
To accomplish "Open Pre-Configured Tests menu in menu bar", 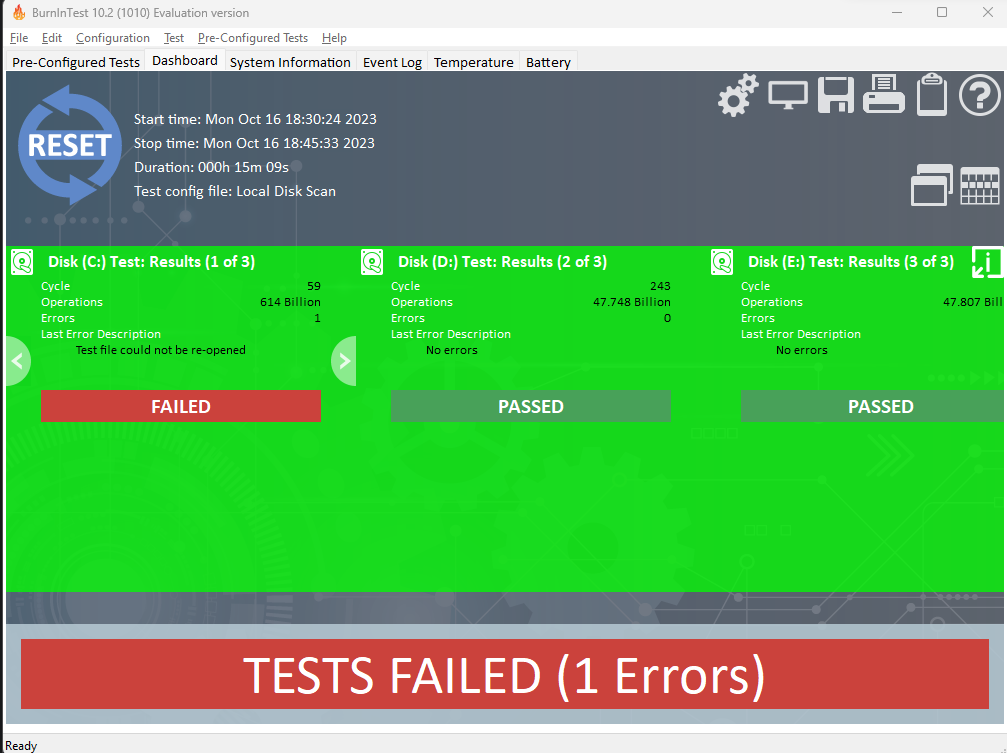I will pyautogui.click(x=252, y=38).
